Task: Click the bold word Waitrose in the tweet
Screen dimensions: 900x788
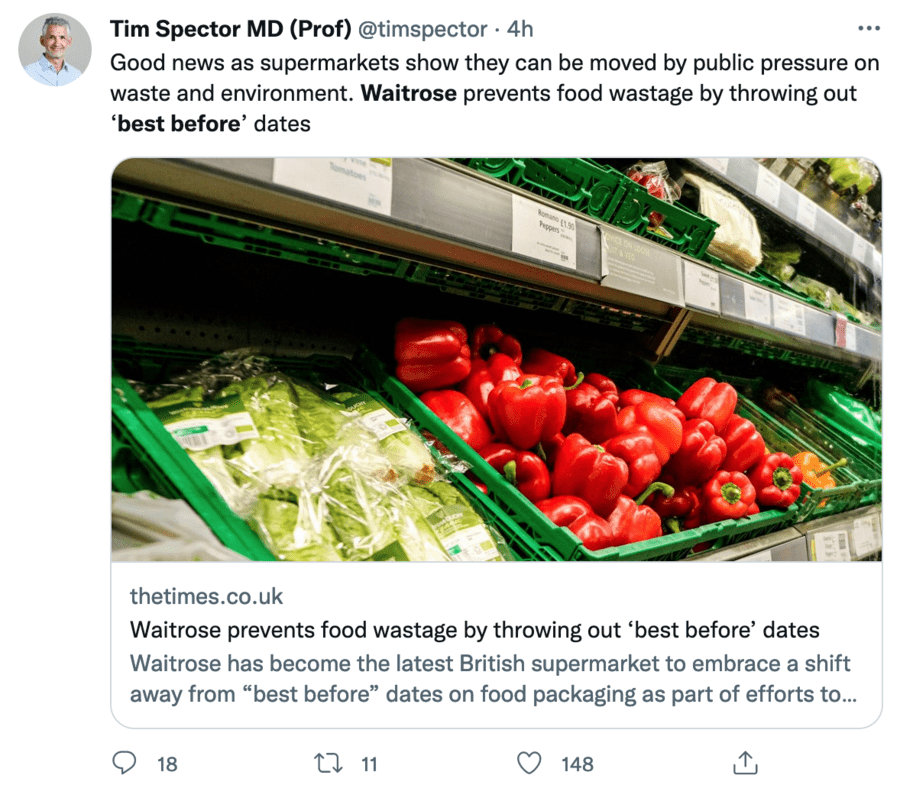Action: (408, 94)
